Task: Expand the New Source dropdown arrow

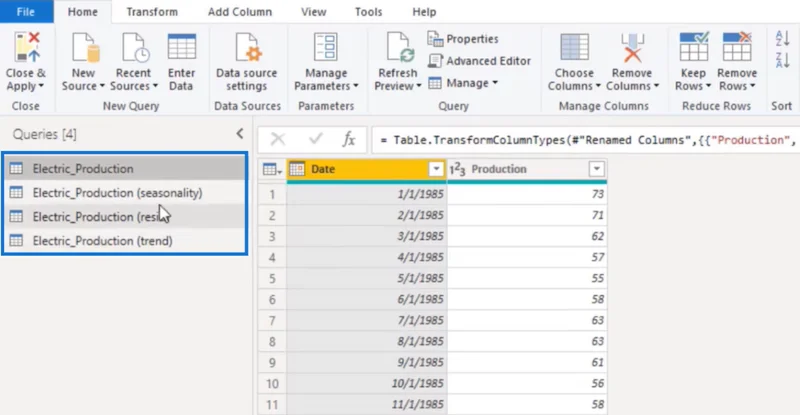Action: tap(102, 86)
